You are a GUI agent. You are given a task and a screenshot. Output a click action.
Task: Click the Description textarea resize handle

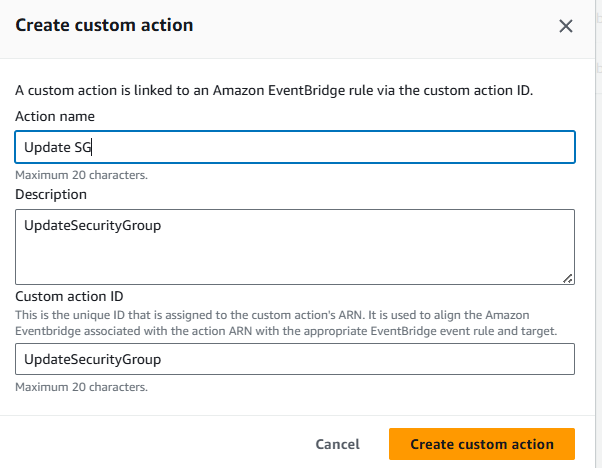click(x=568, y=279)
